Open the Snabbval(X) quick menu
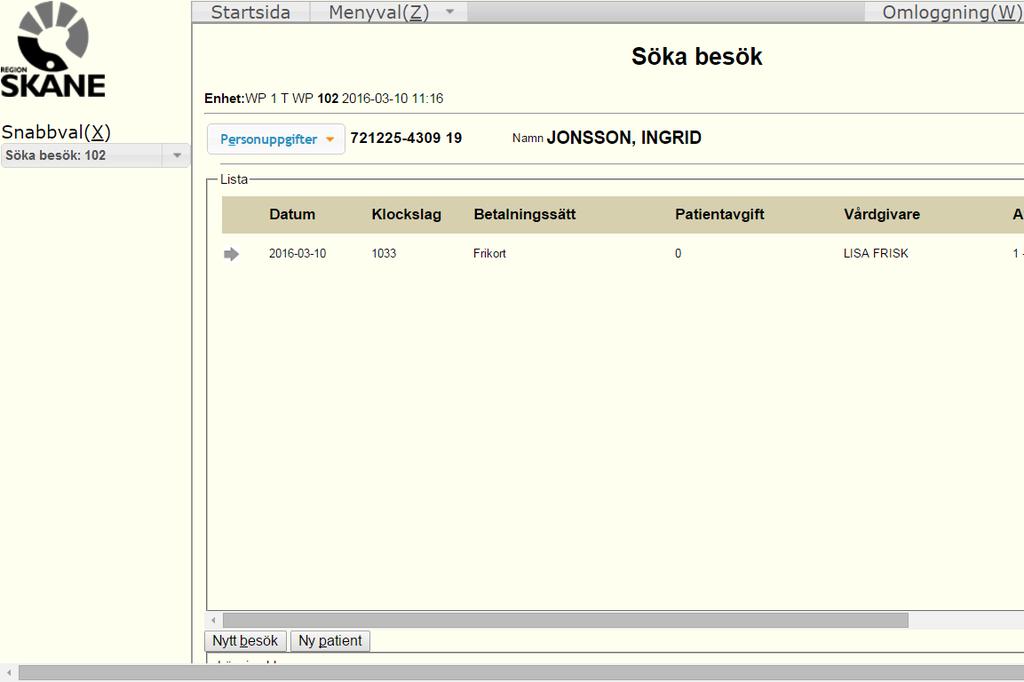1024x682 pixels. (56, 132)
